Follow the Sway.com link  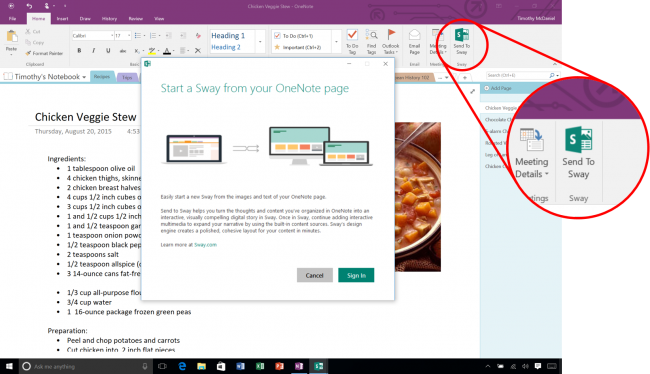coord(206,245)
